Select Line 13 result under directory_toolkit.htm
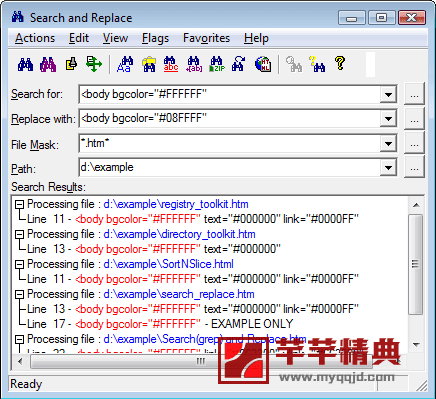436x399 pixels. pyautogui.click(x=154, y=249)
